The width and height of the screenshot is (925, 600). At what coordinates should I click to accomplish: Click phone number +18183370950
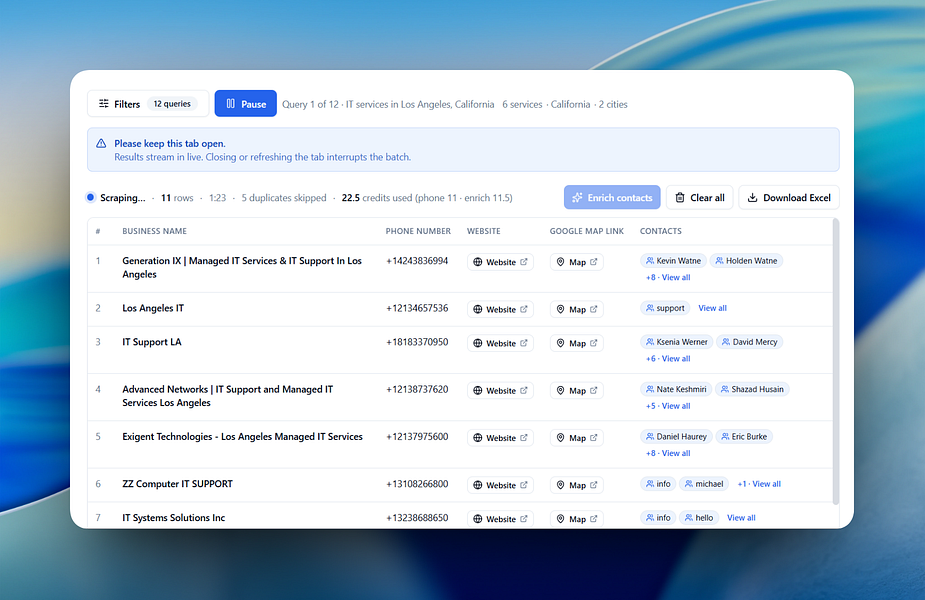click(x=417, y=342)
